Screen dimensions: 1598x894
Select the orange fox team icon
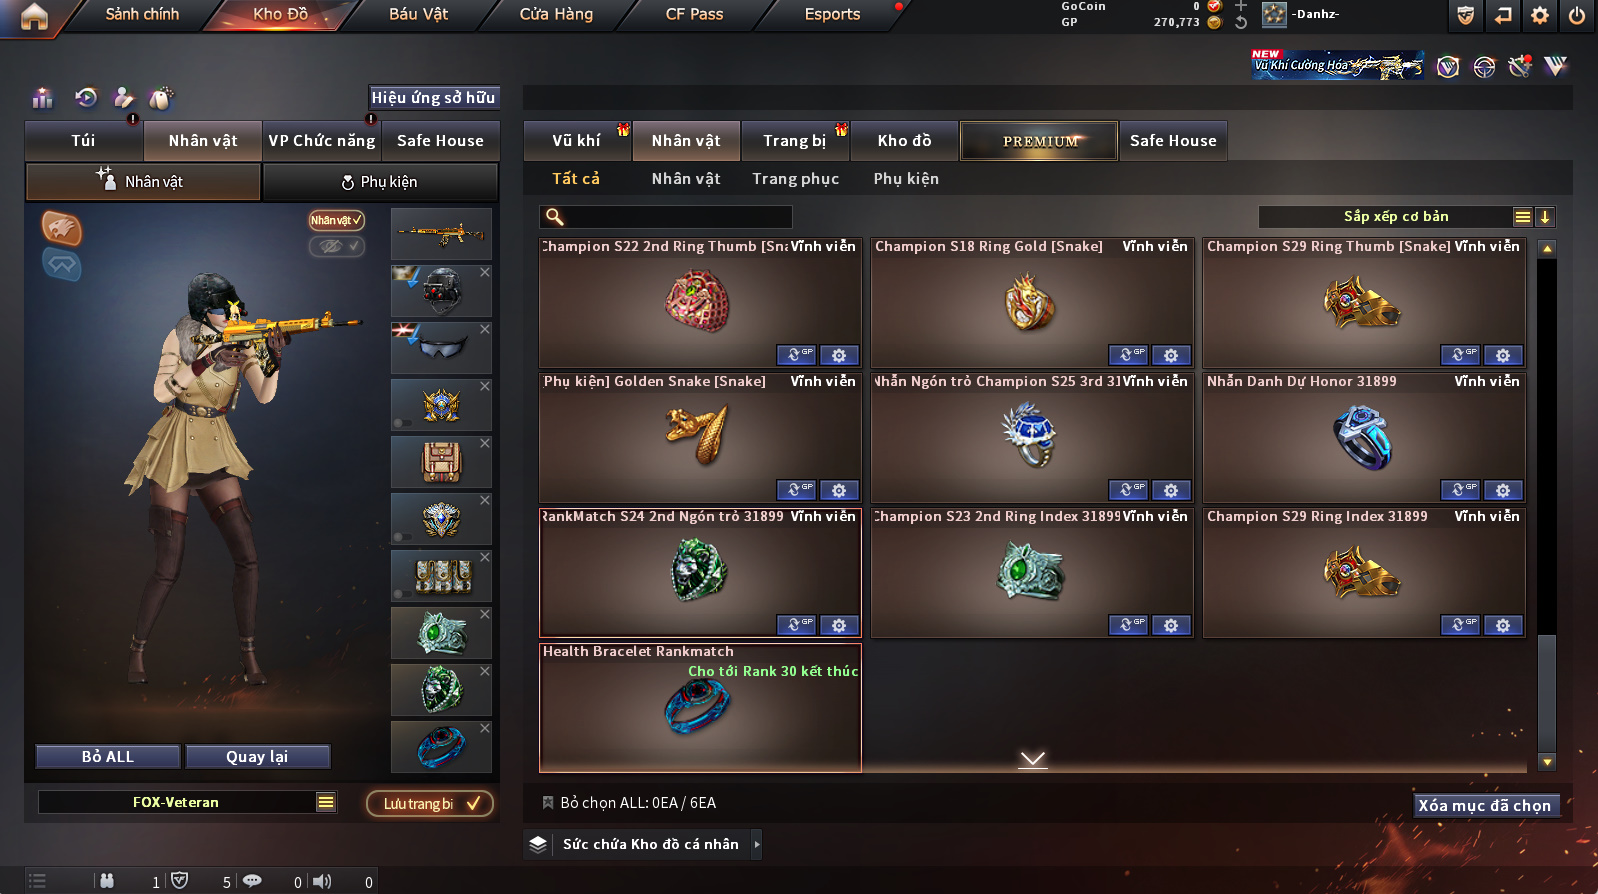point(62,228)
